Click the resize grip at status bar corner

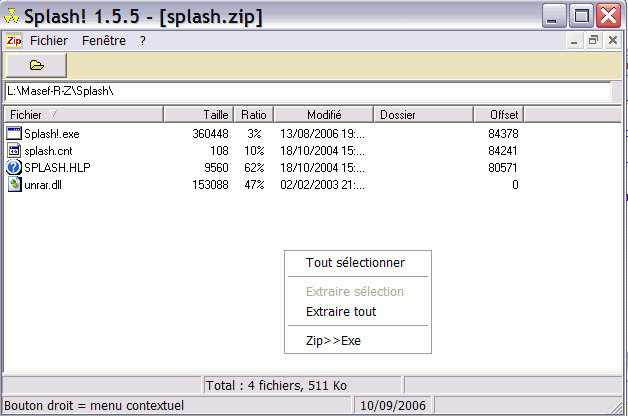(616, 407)
